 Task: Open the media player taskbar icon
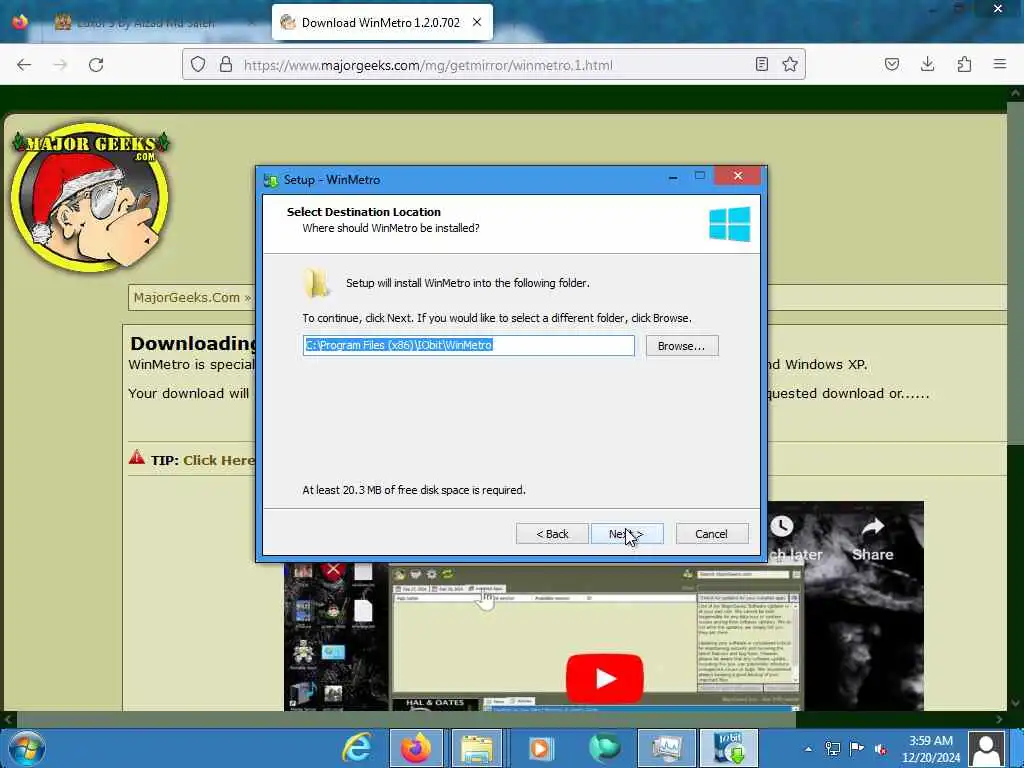click(x=540, y=748)
